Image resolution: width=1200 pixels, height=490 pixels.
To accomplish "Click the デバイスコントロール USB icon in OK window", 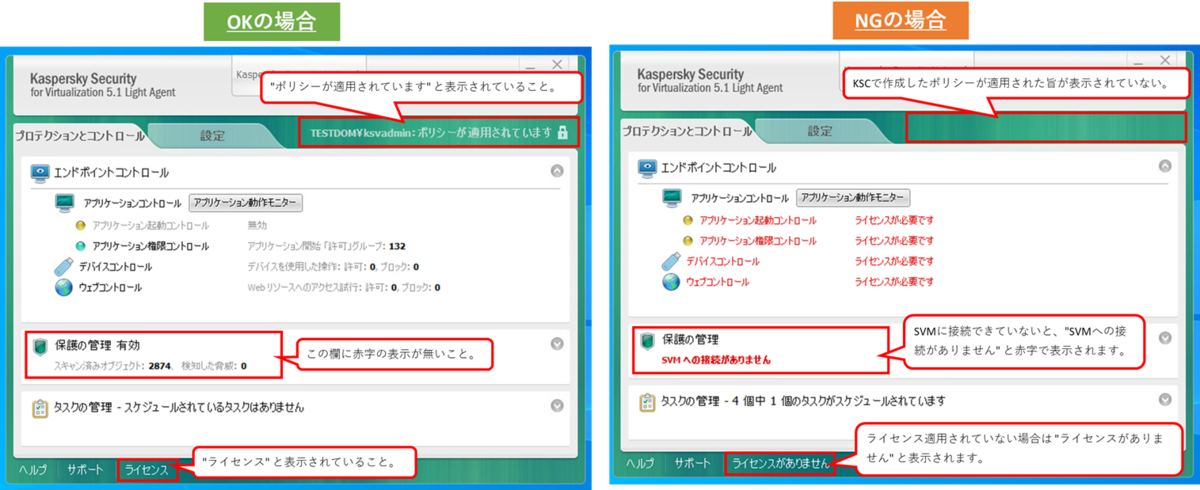I will [x=63, y=266].
